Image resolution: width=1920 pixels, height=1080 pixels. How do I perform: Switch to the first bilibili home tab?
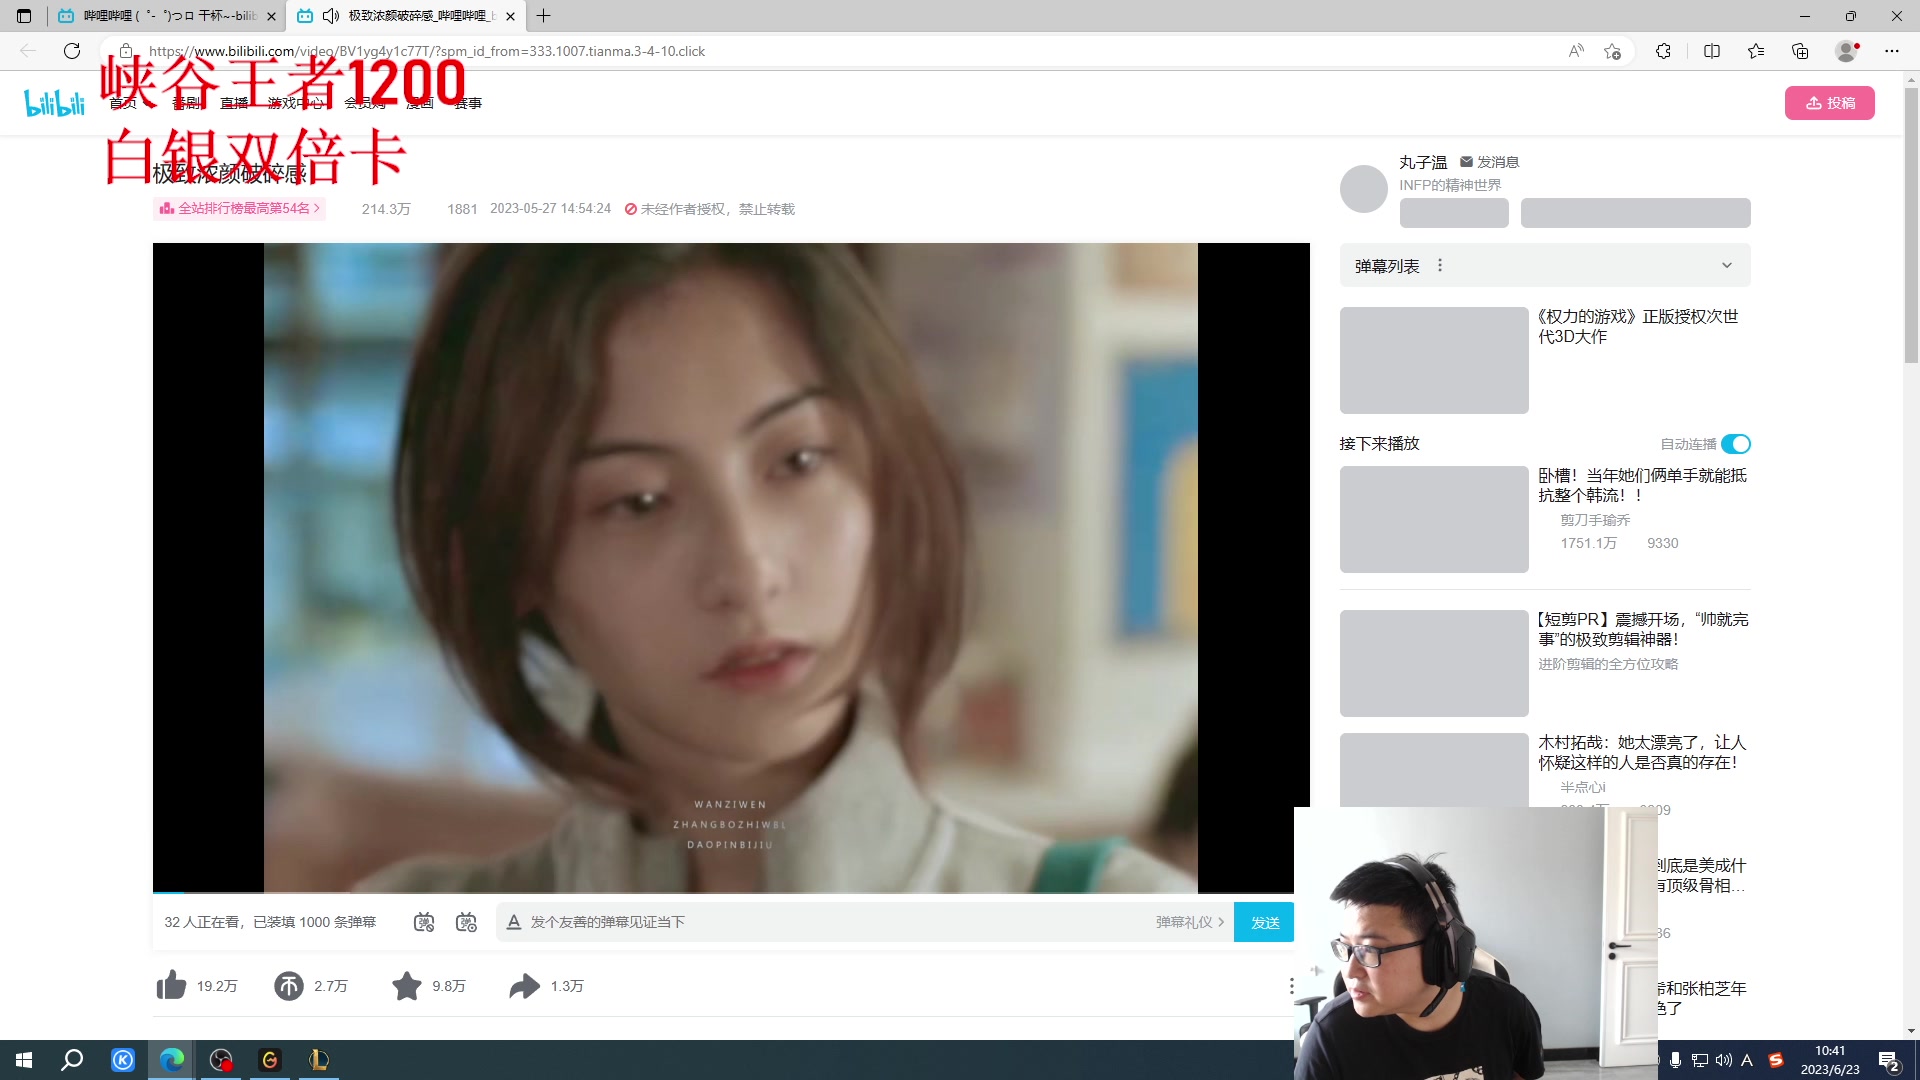click(x=168, y=16)
